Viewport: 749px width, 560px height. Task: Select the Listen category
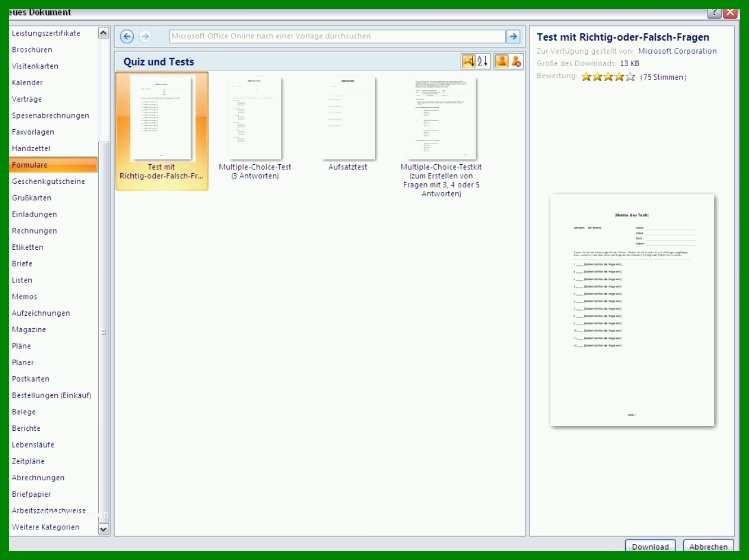click(22, 280)
